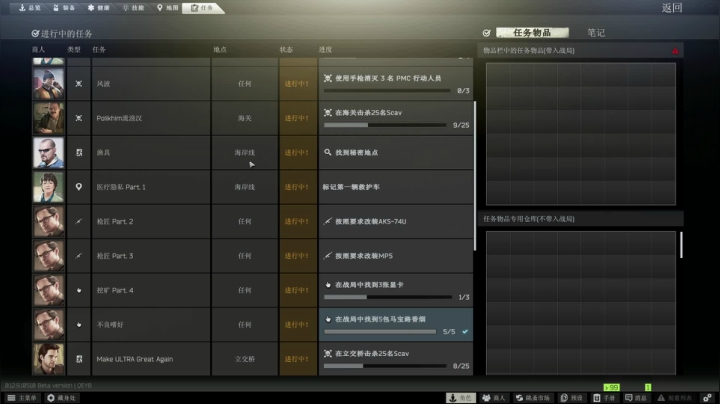Open Make ULTRA Great Again task
Viewport: 720px width, 404px height.
pos(135,359)
